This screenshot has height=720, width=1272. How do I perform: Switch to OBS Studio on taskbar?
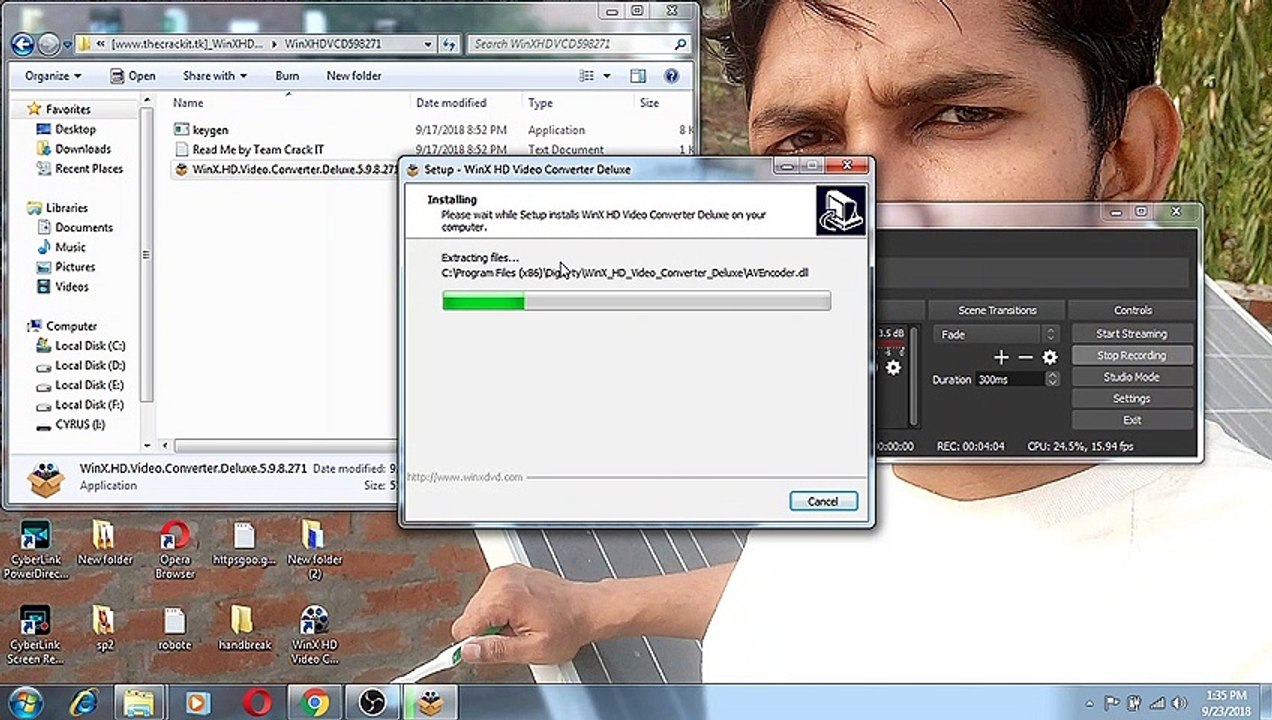(x=372, y=703)
